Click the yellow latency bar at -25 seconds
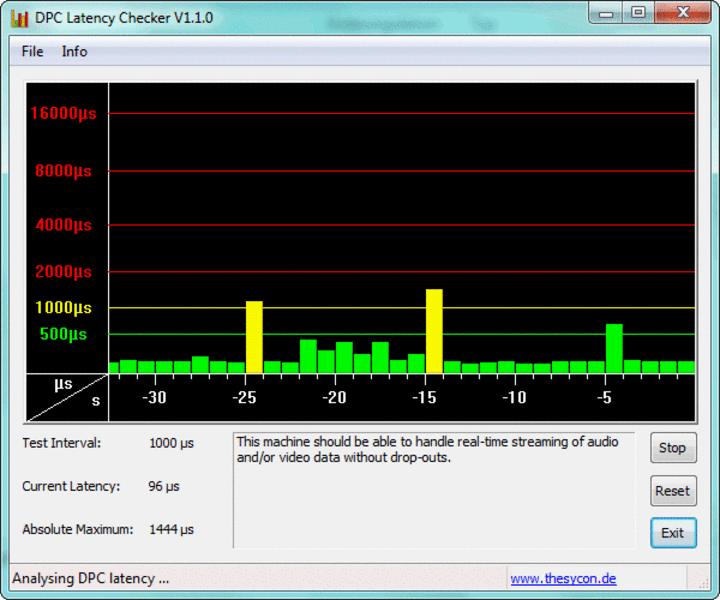This screenshot has width=720, height=600. 254,337
